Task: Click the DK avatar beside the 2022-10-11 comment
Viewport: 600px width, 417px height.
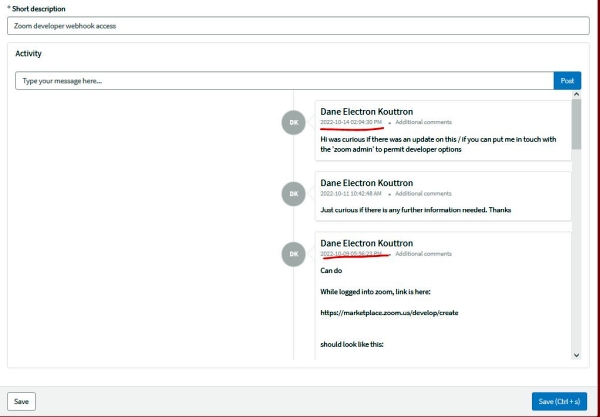Action: 293,194
